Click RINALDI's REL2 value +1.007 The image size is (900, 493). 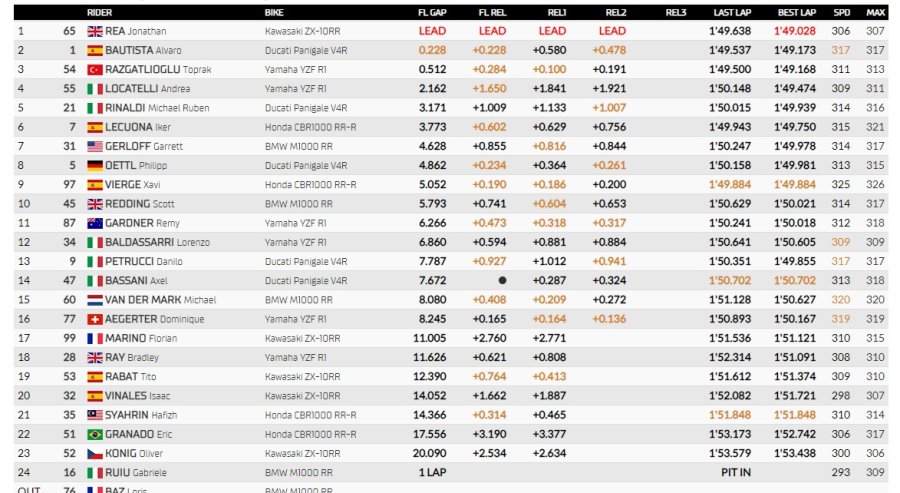tap(609, 108)
